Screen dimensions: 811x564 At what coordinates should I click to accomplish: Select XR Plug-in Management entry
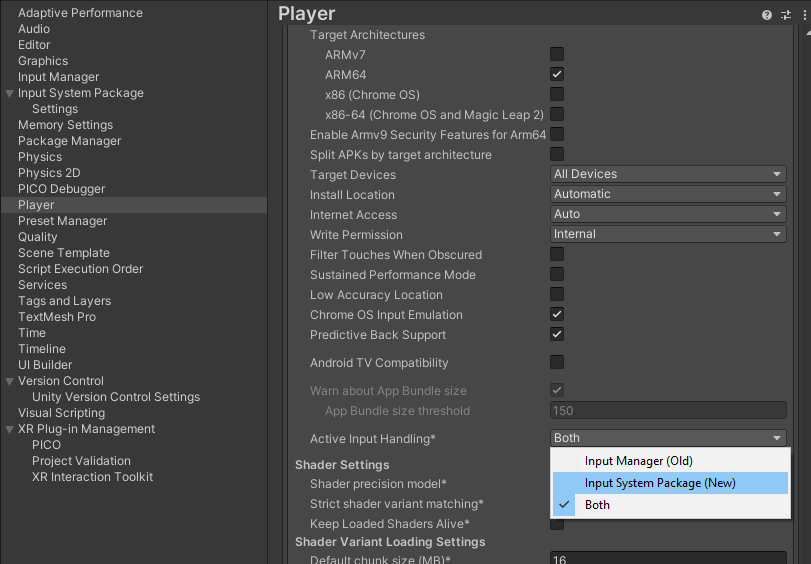86,429
